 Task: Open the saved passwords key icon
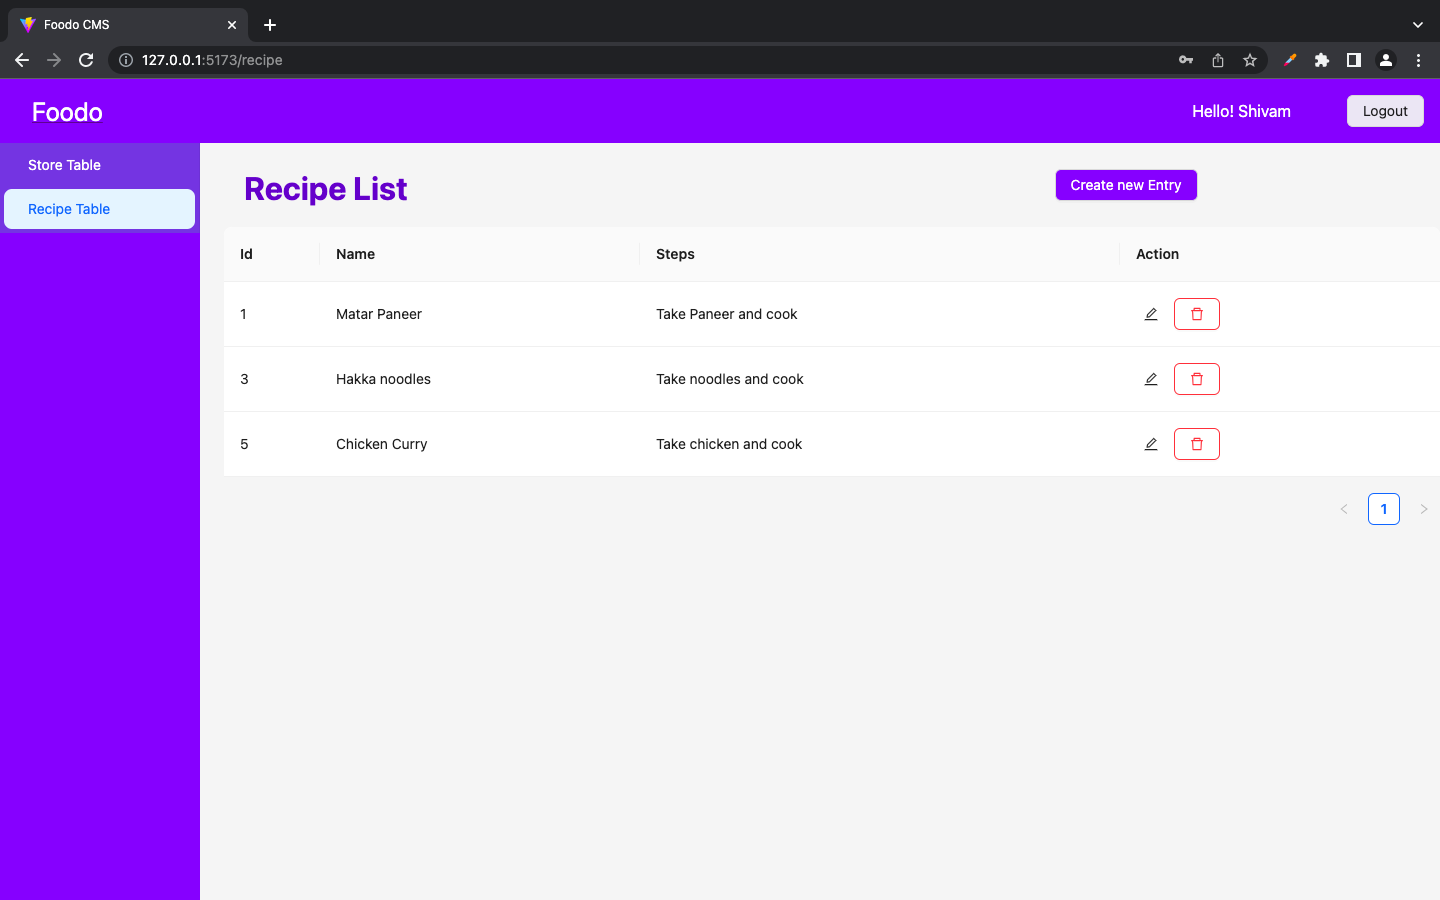(1186, 60)
